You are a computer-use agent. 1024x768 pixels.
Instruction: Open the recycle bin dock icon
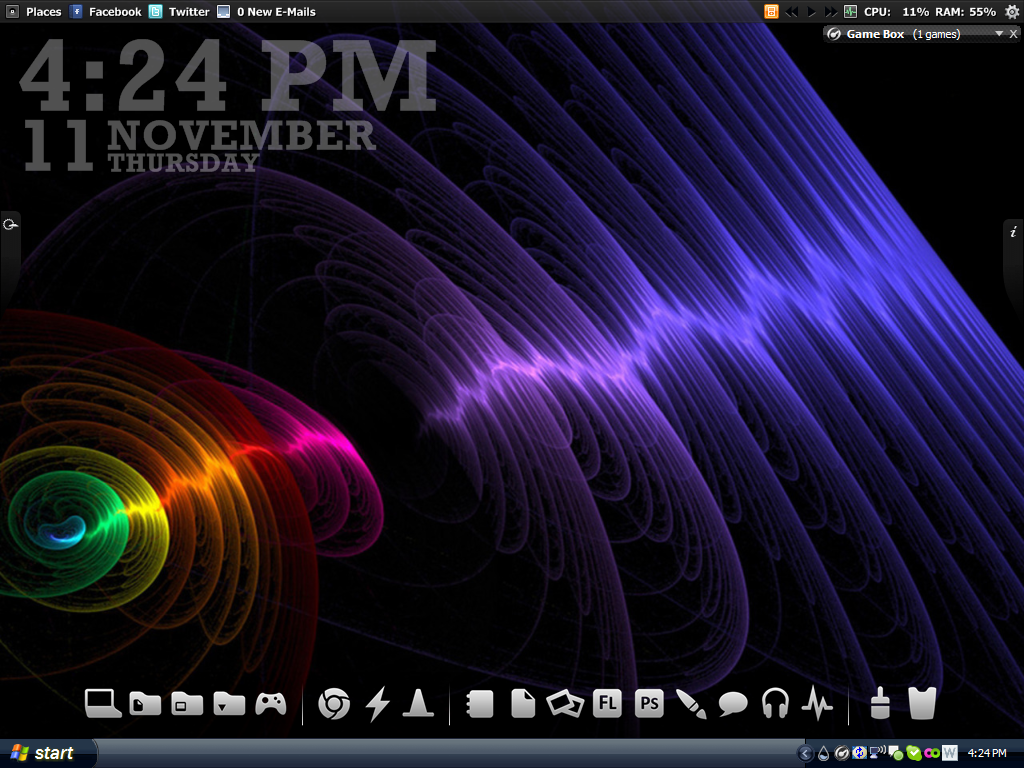tap(921, 704)
